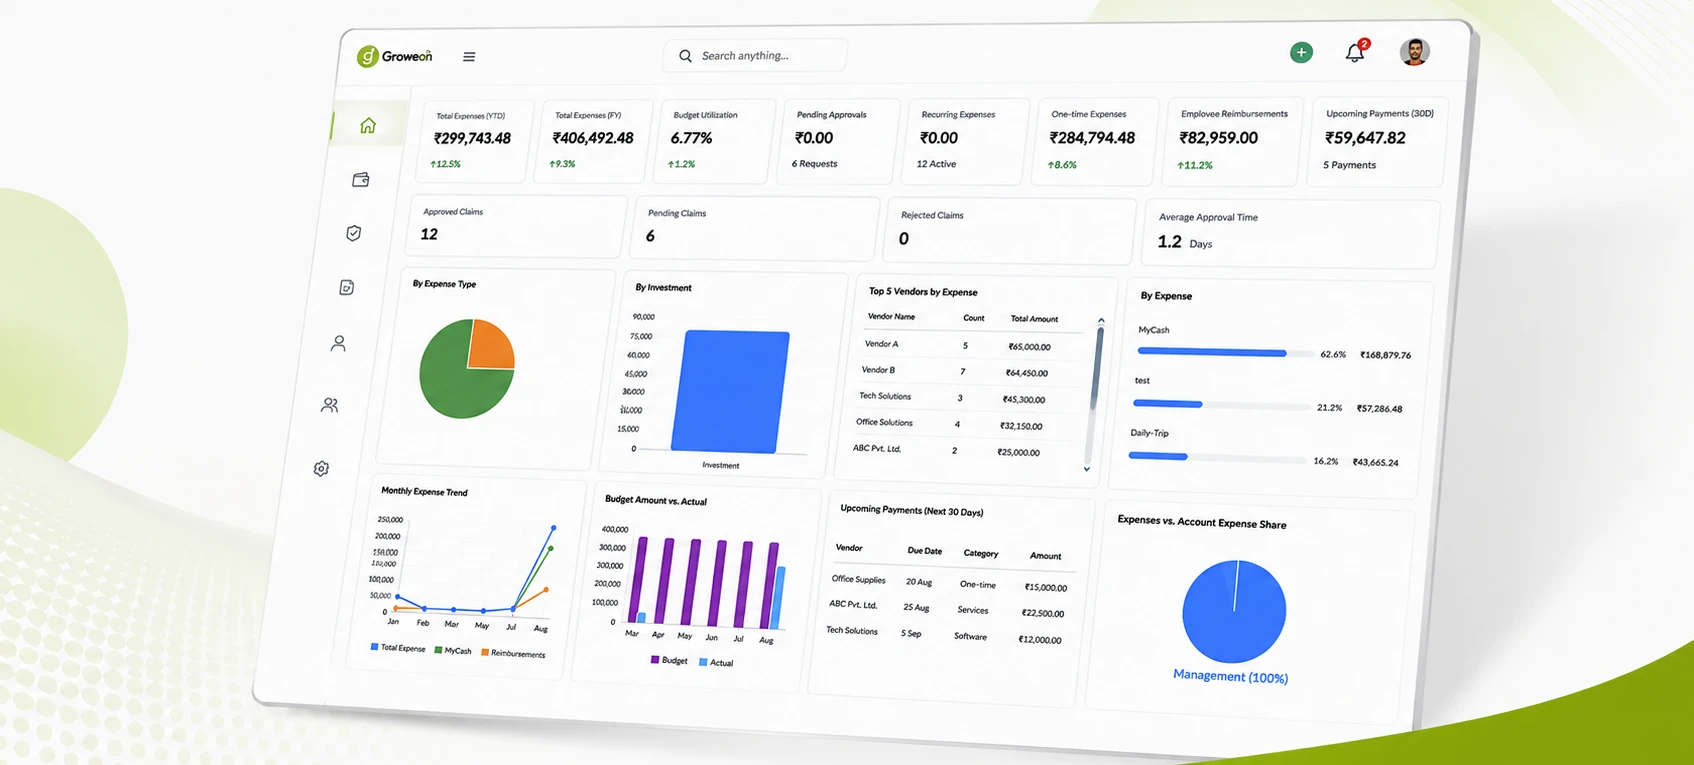Select the ABC Pvt. Ltd. row in Upcoming Payments
1694x765 pixels.
[x=947, y=609]
